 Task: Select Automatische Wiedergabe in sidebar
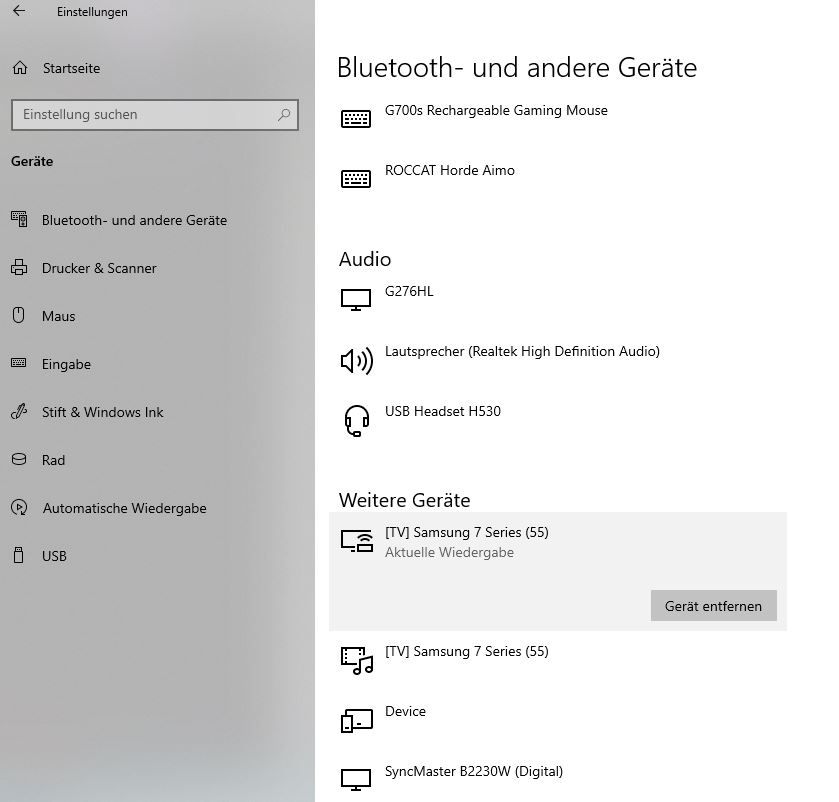(124, 508)
